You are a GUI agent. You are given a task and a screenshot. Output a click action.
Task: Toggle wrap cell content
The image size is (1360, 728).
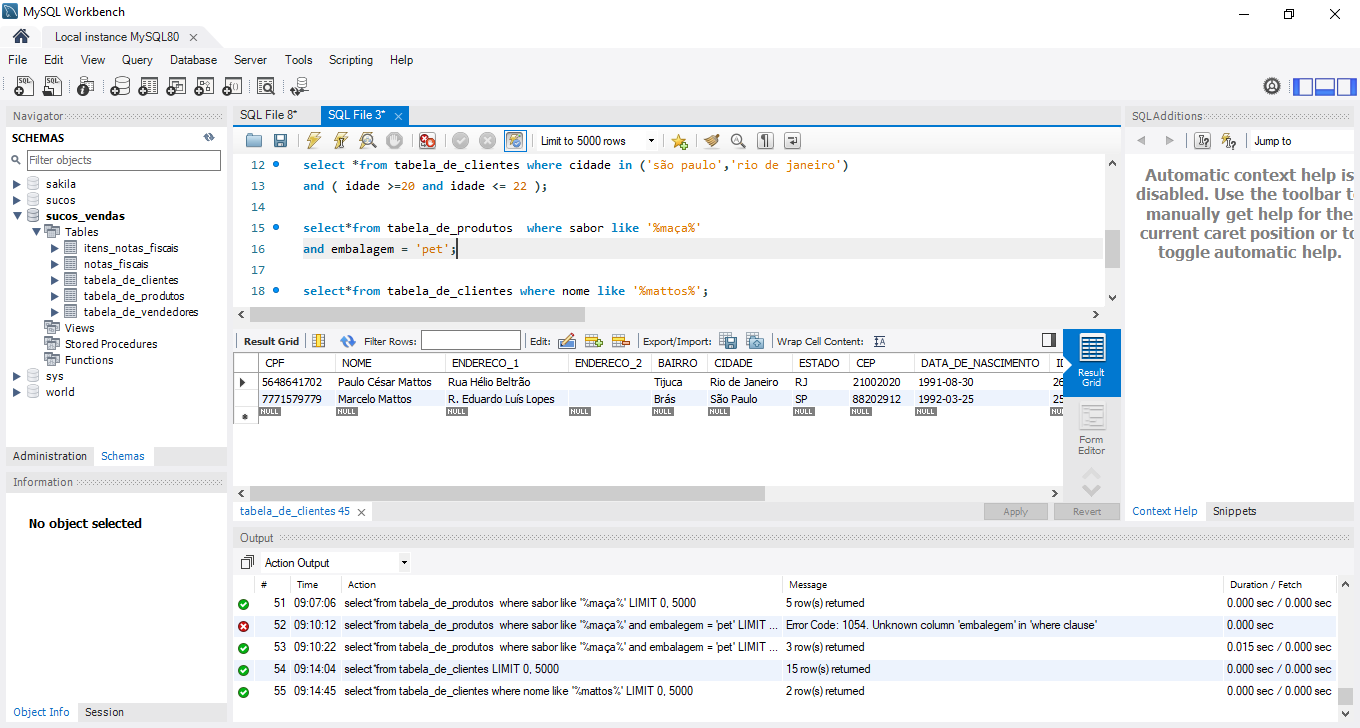(879, 341)
